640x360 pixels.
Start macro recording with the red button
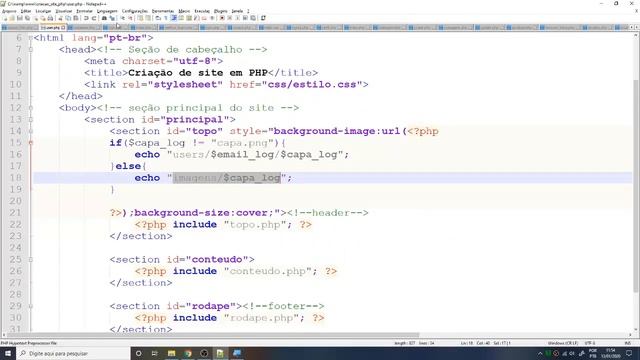click(222, 18)
